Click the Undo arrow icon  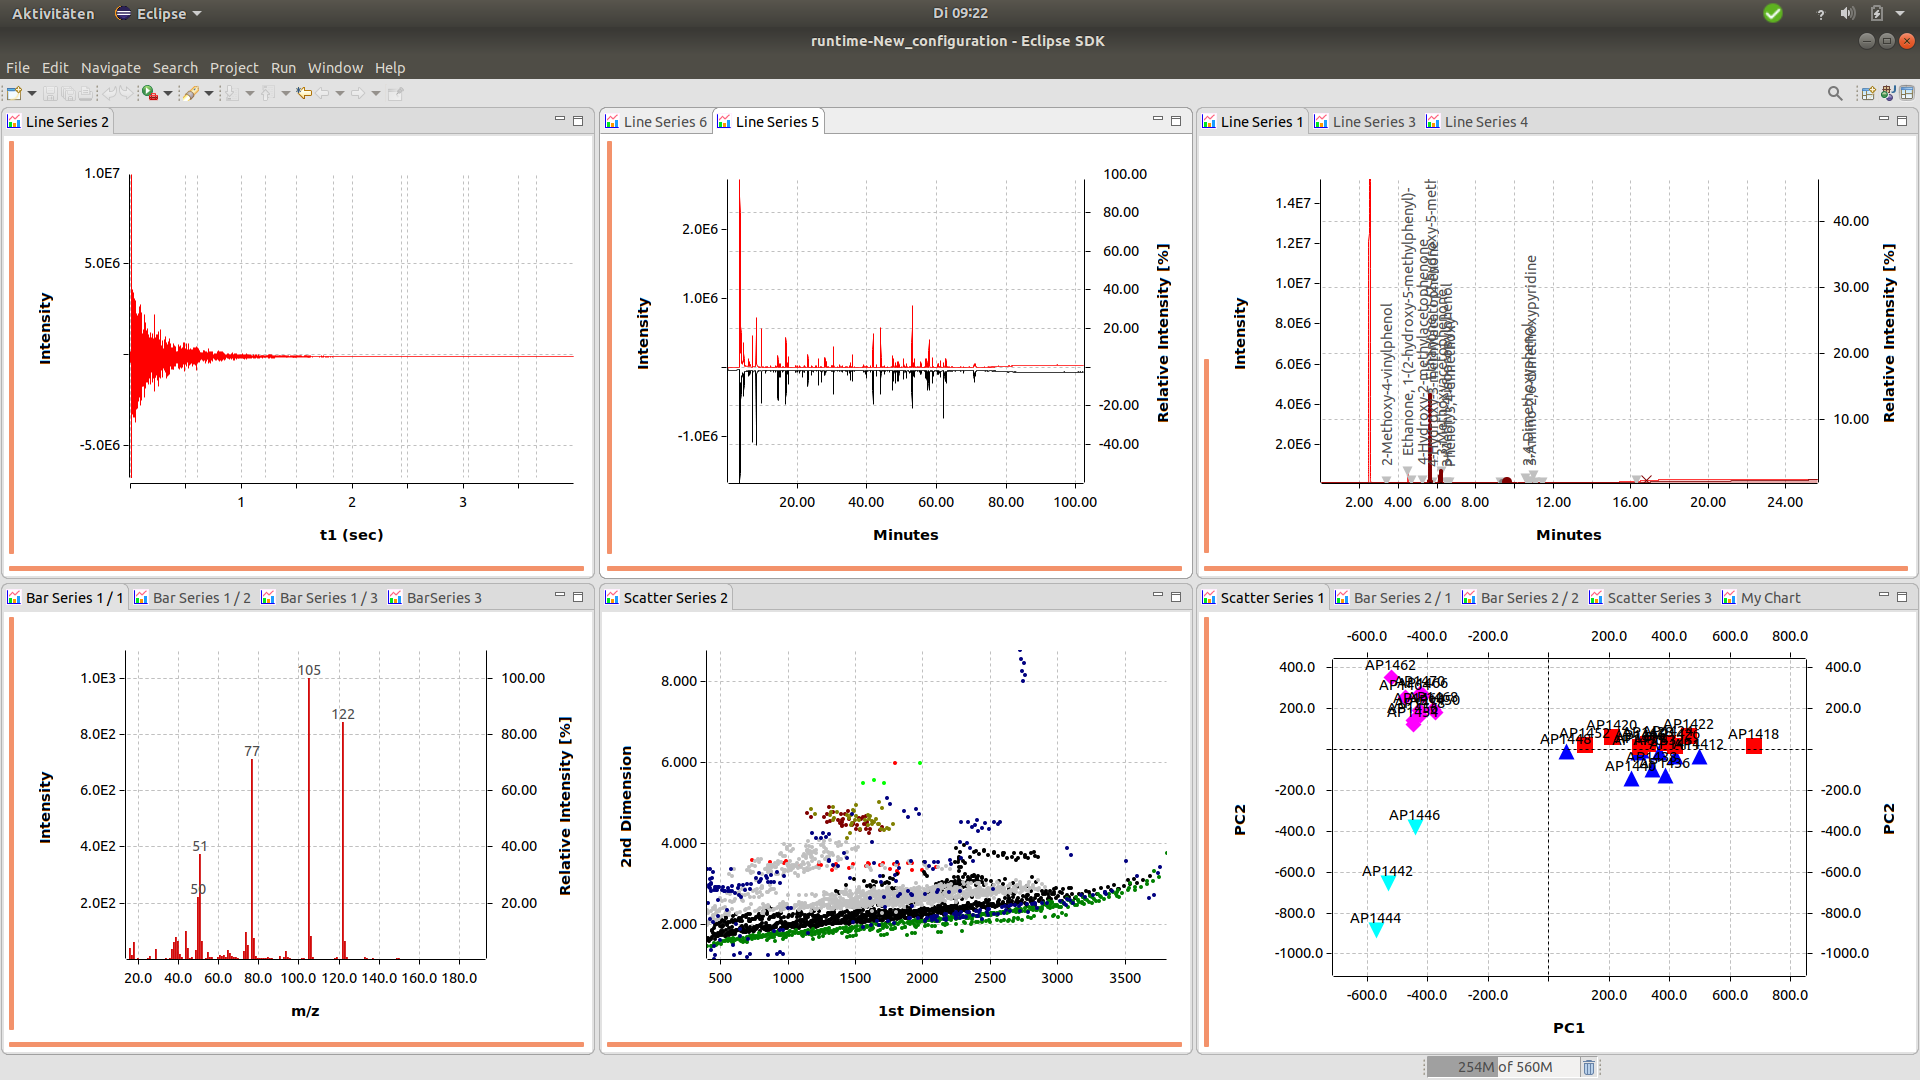(x=109, y=93)
